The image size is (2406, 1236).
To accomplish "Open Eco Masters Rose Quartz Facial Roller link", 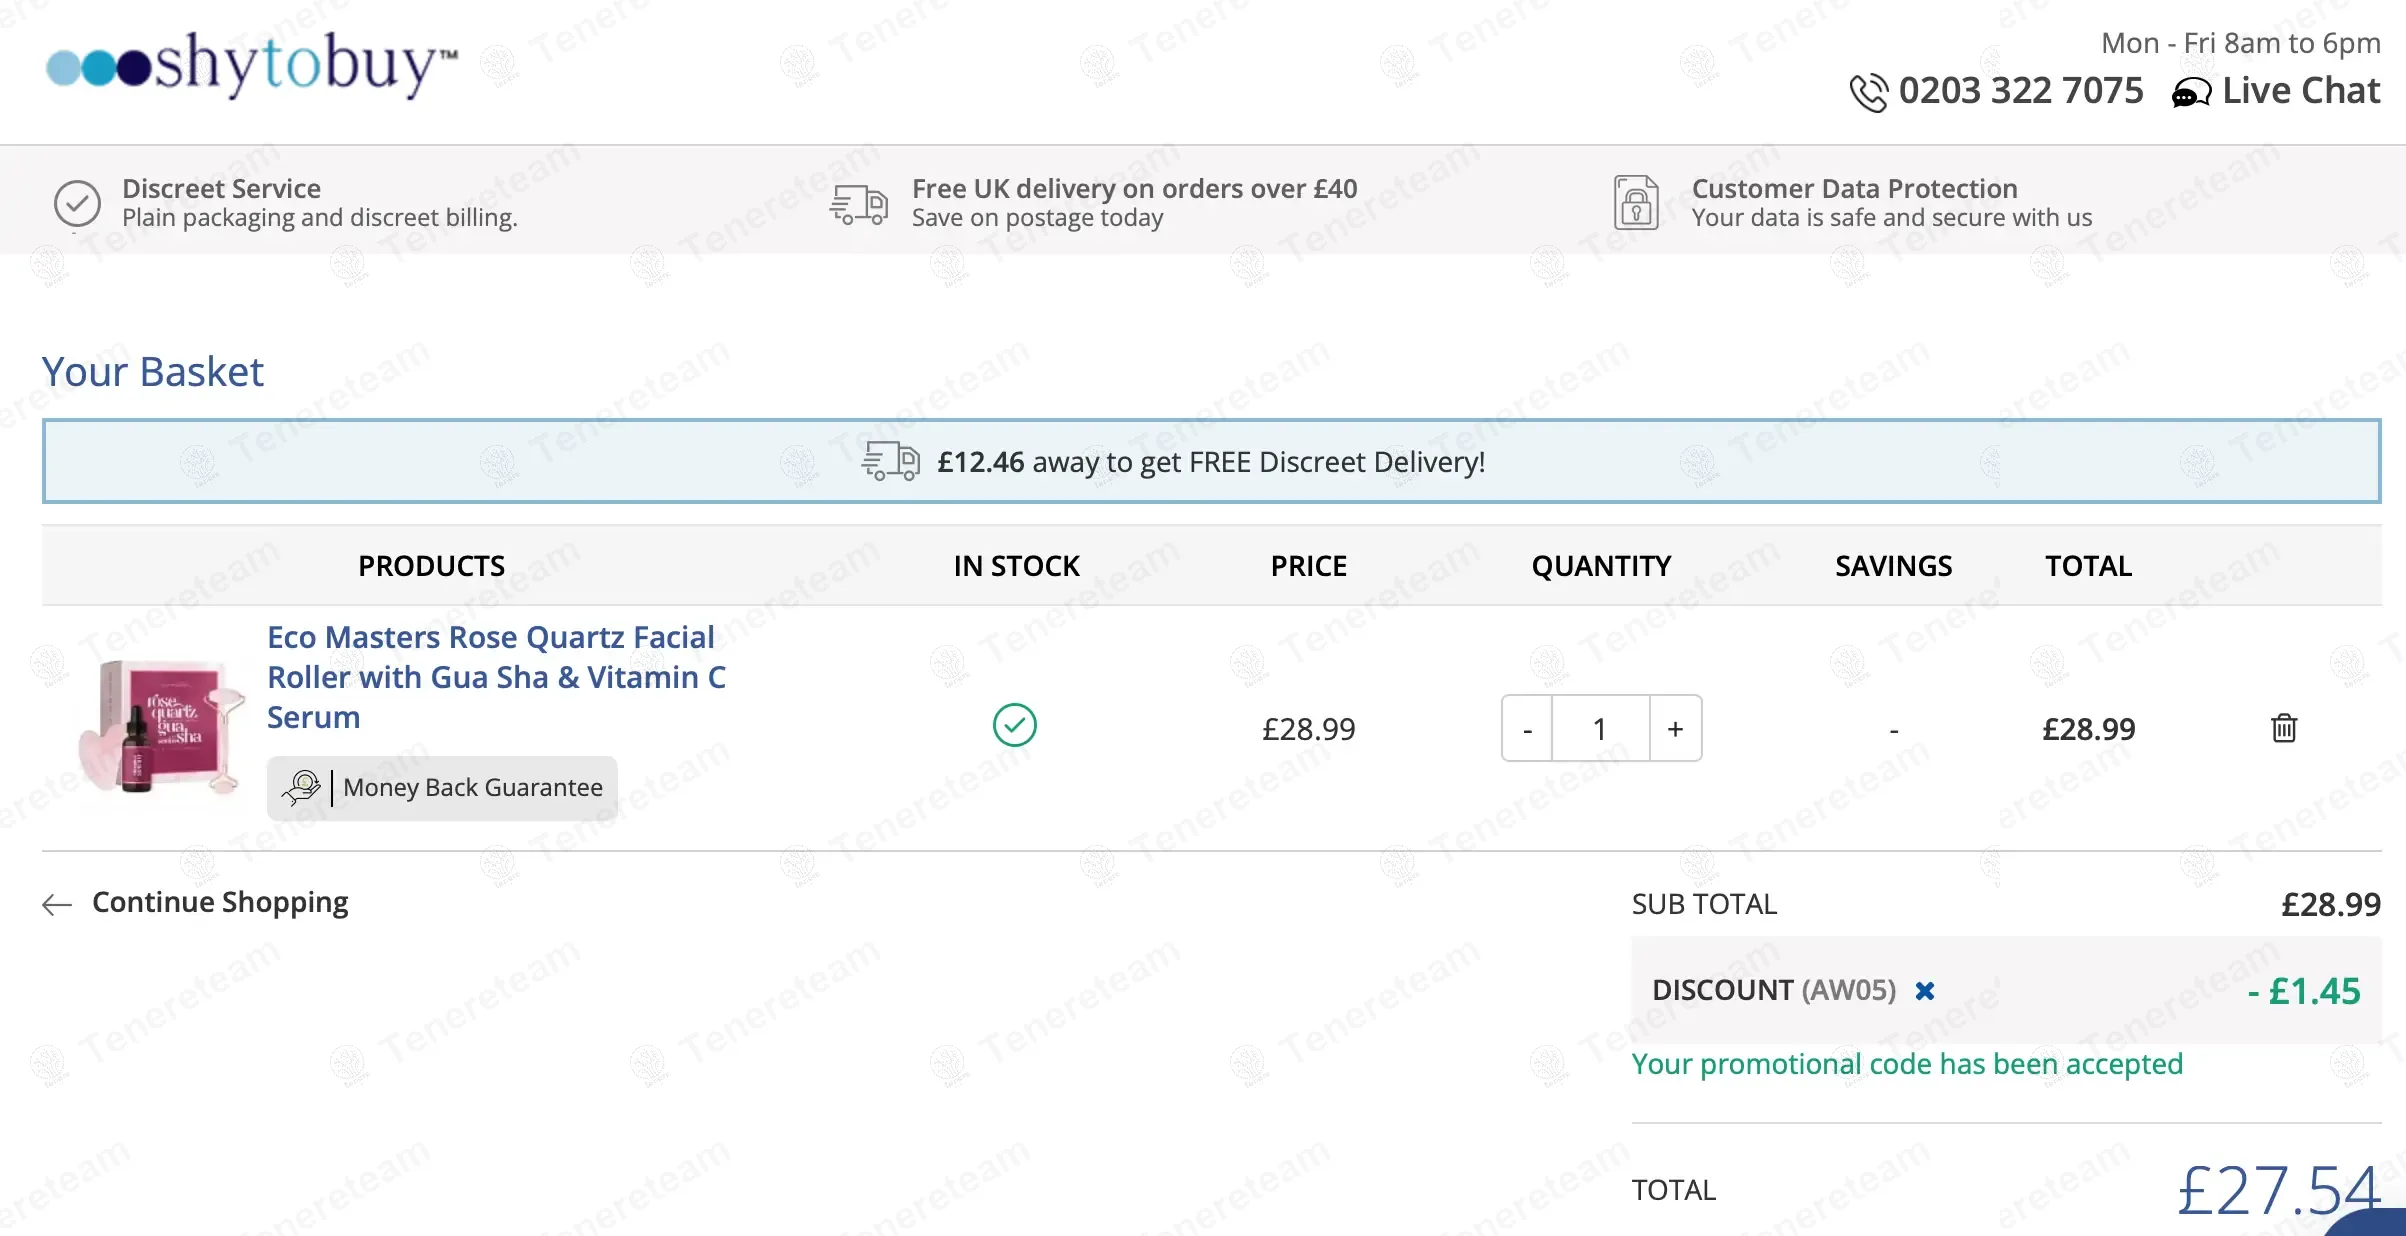I will point(496,677).
